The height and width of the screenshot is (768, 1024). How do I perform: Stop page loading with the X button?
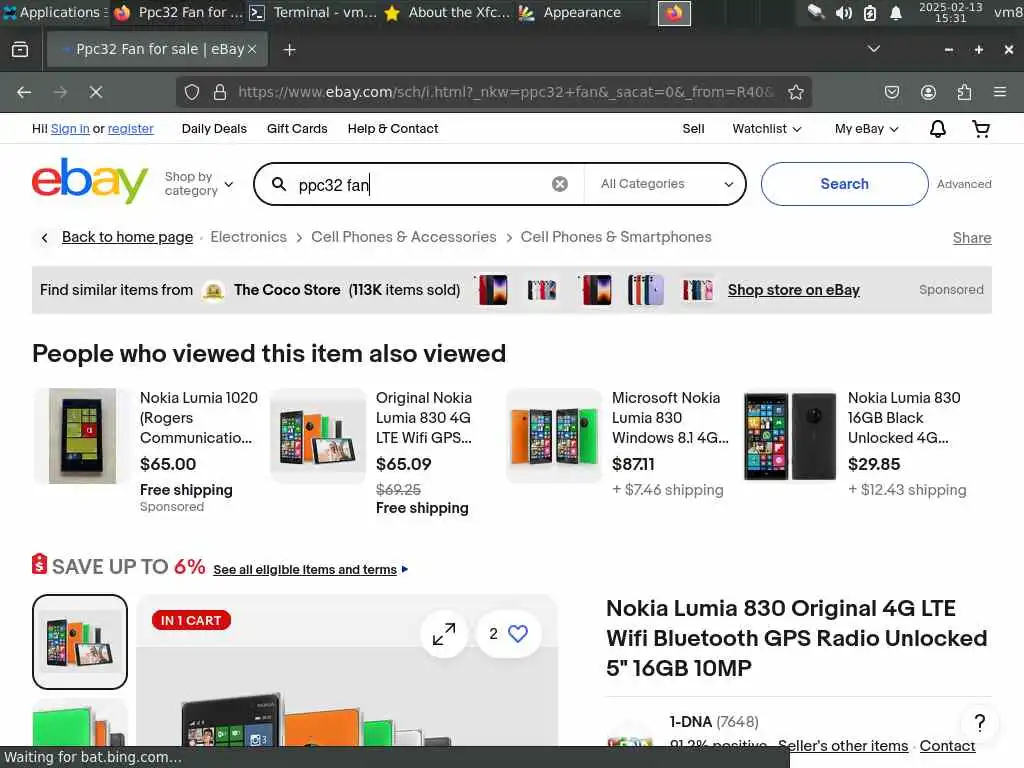coord(96,92)
